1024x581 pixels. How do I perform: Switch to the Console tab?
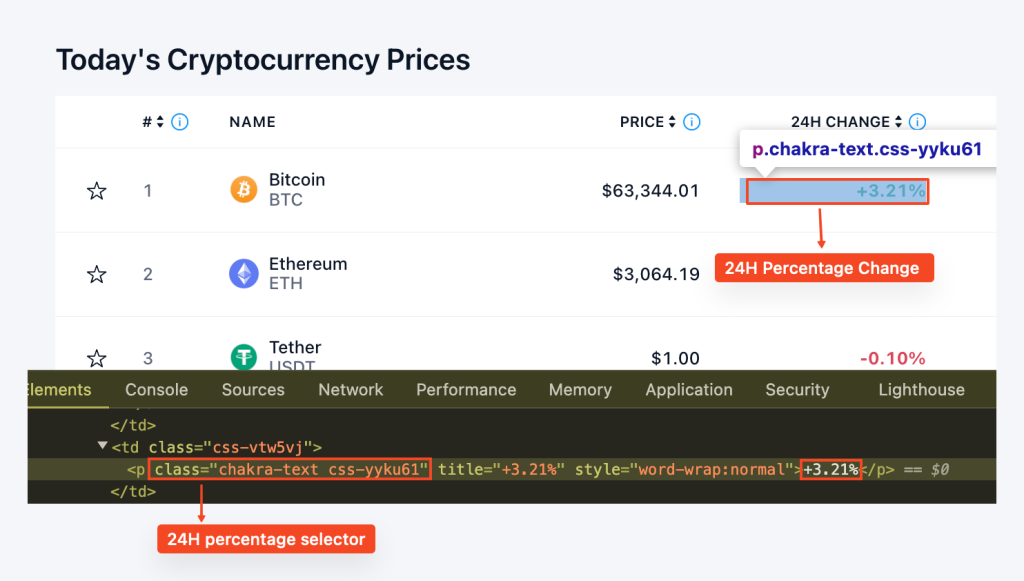pyautogui.click(x=157, y=390)
